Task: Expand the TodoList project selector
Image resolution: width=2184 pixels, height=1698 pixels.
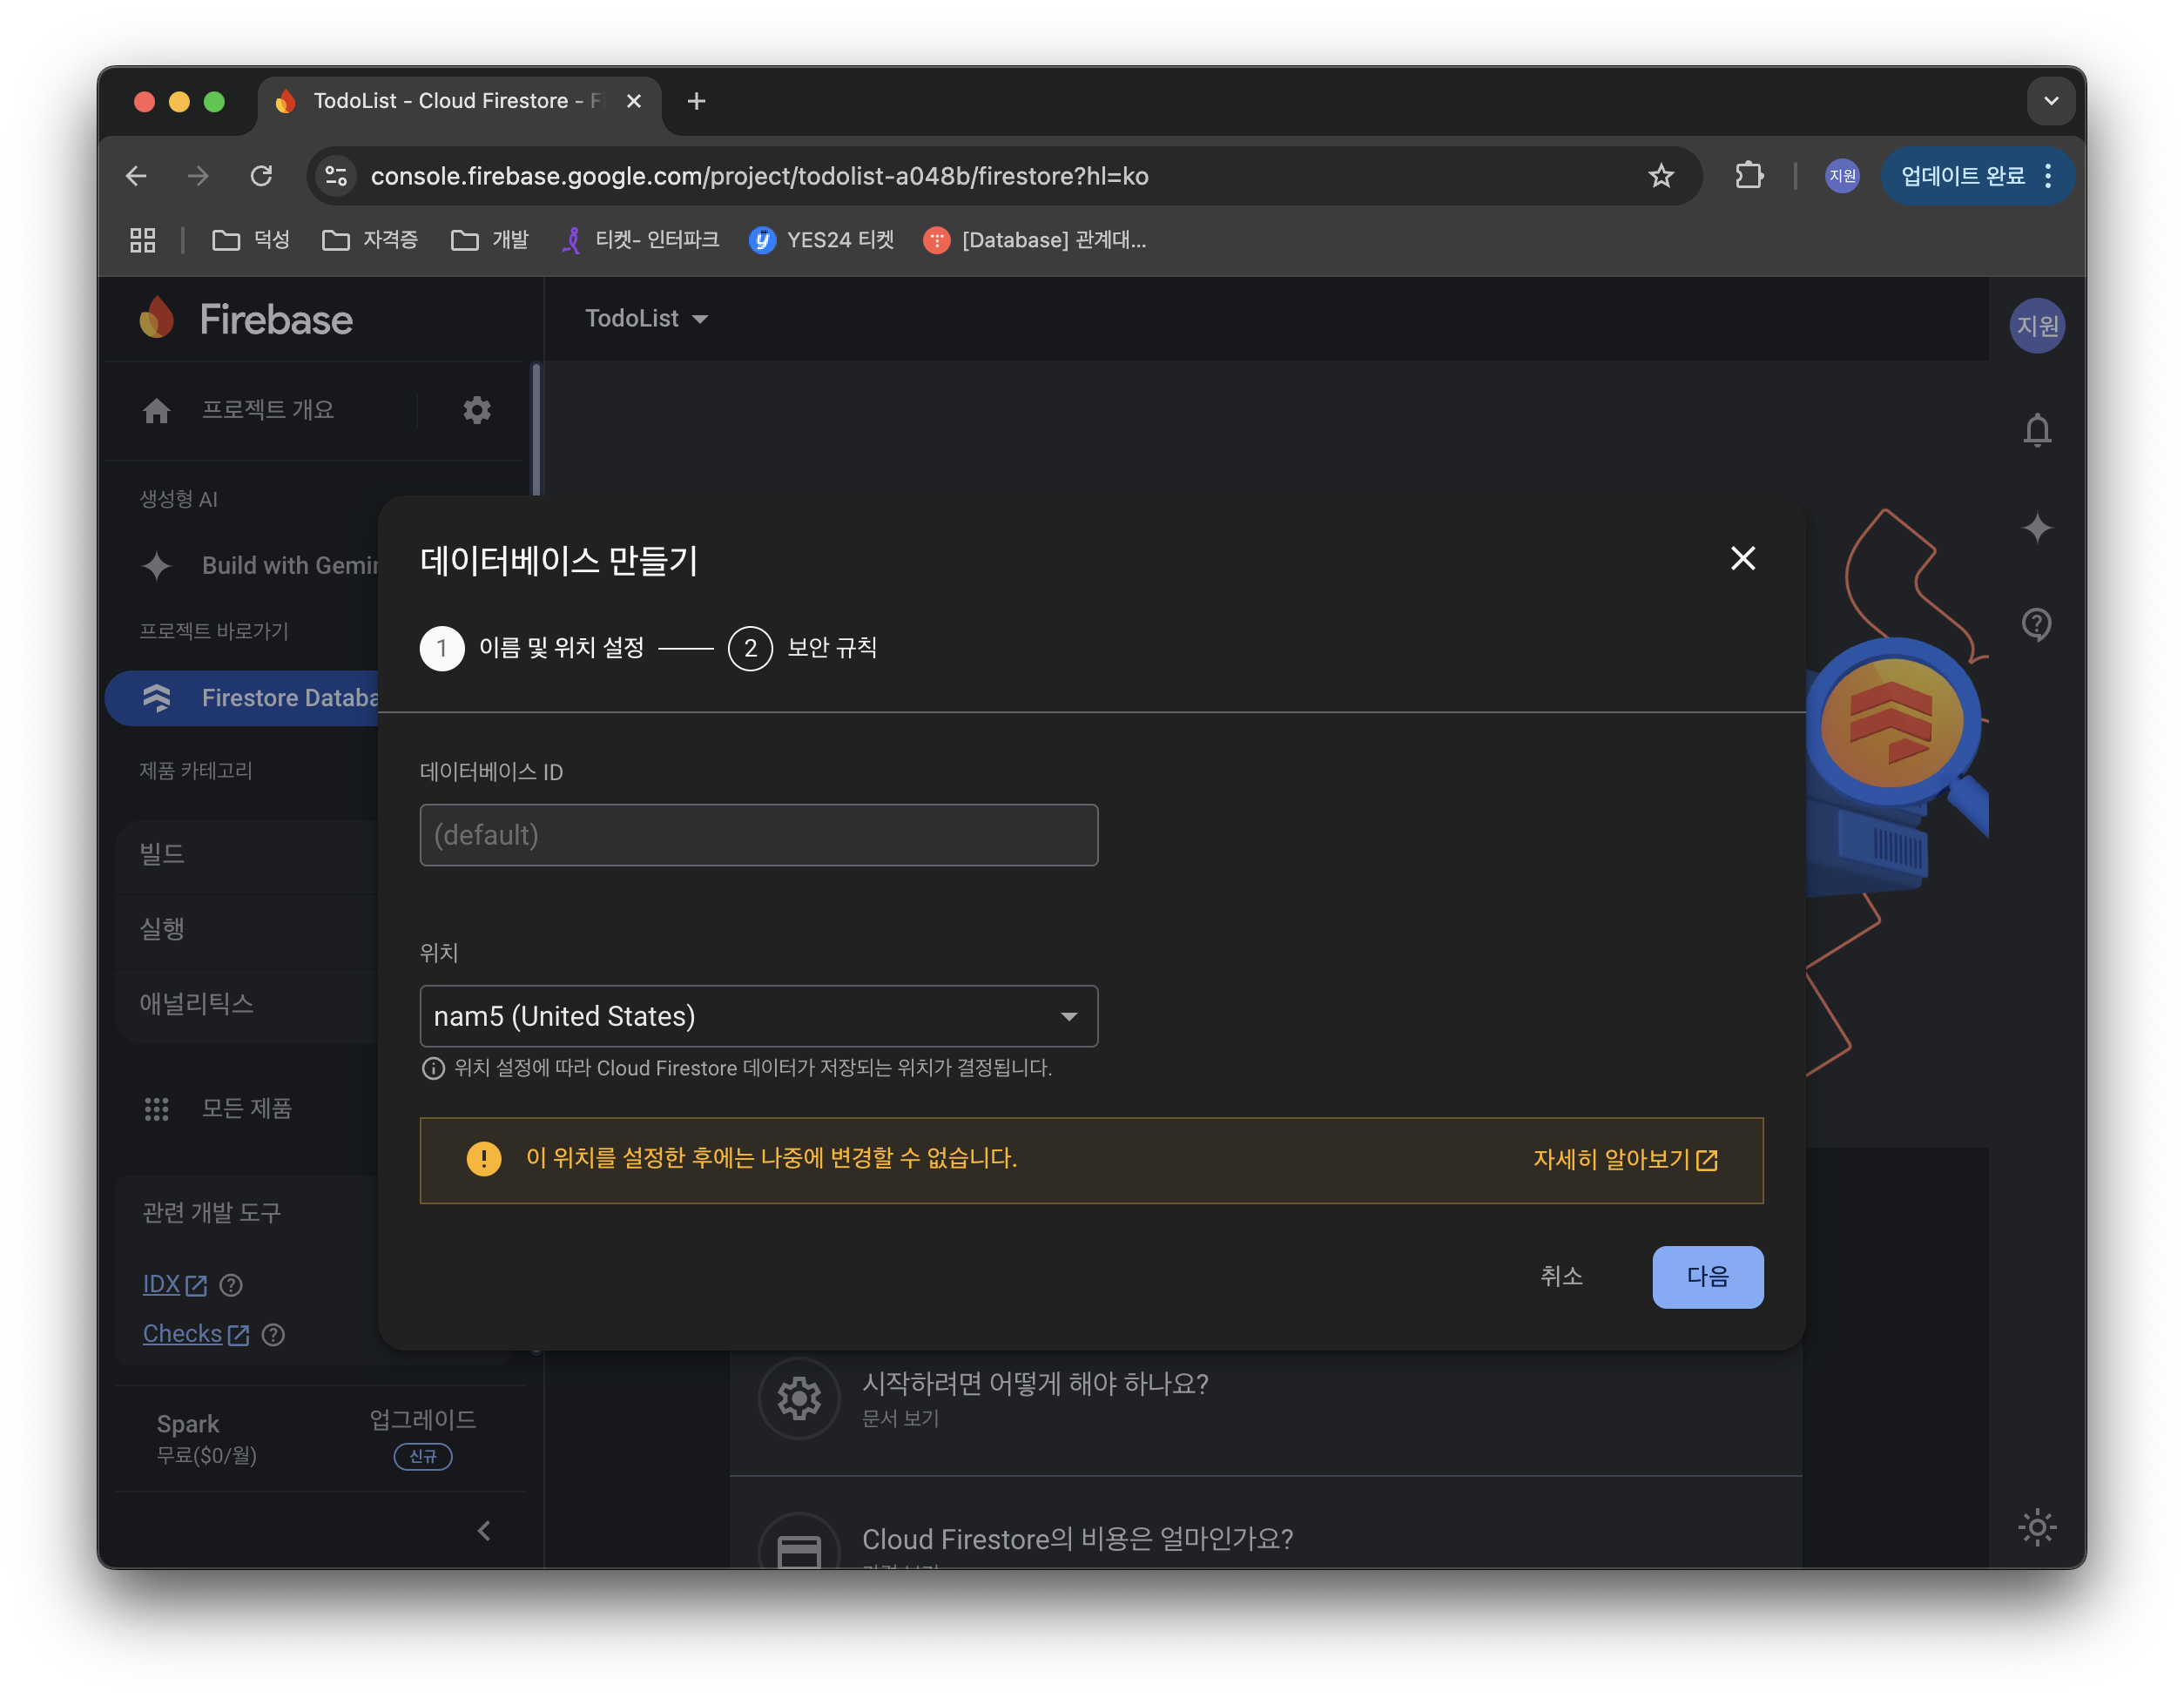Action: [x=646, y=319]
